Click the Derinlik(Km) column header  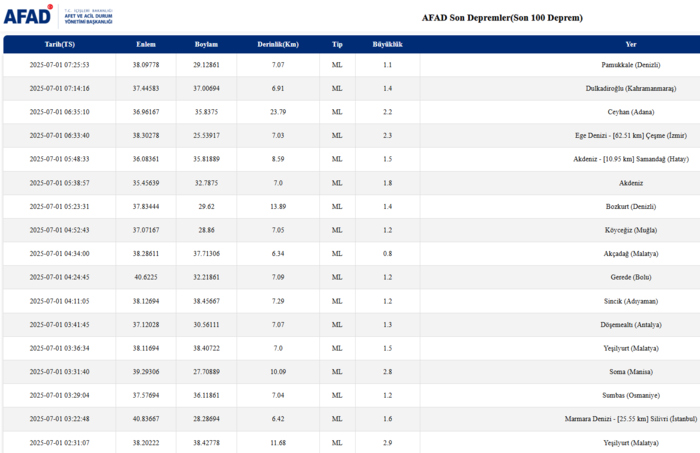point(277,45)
